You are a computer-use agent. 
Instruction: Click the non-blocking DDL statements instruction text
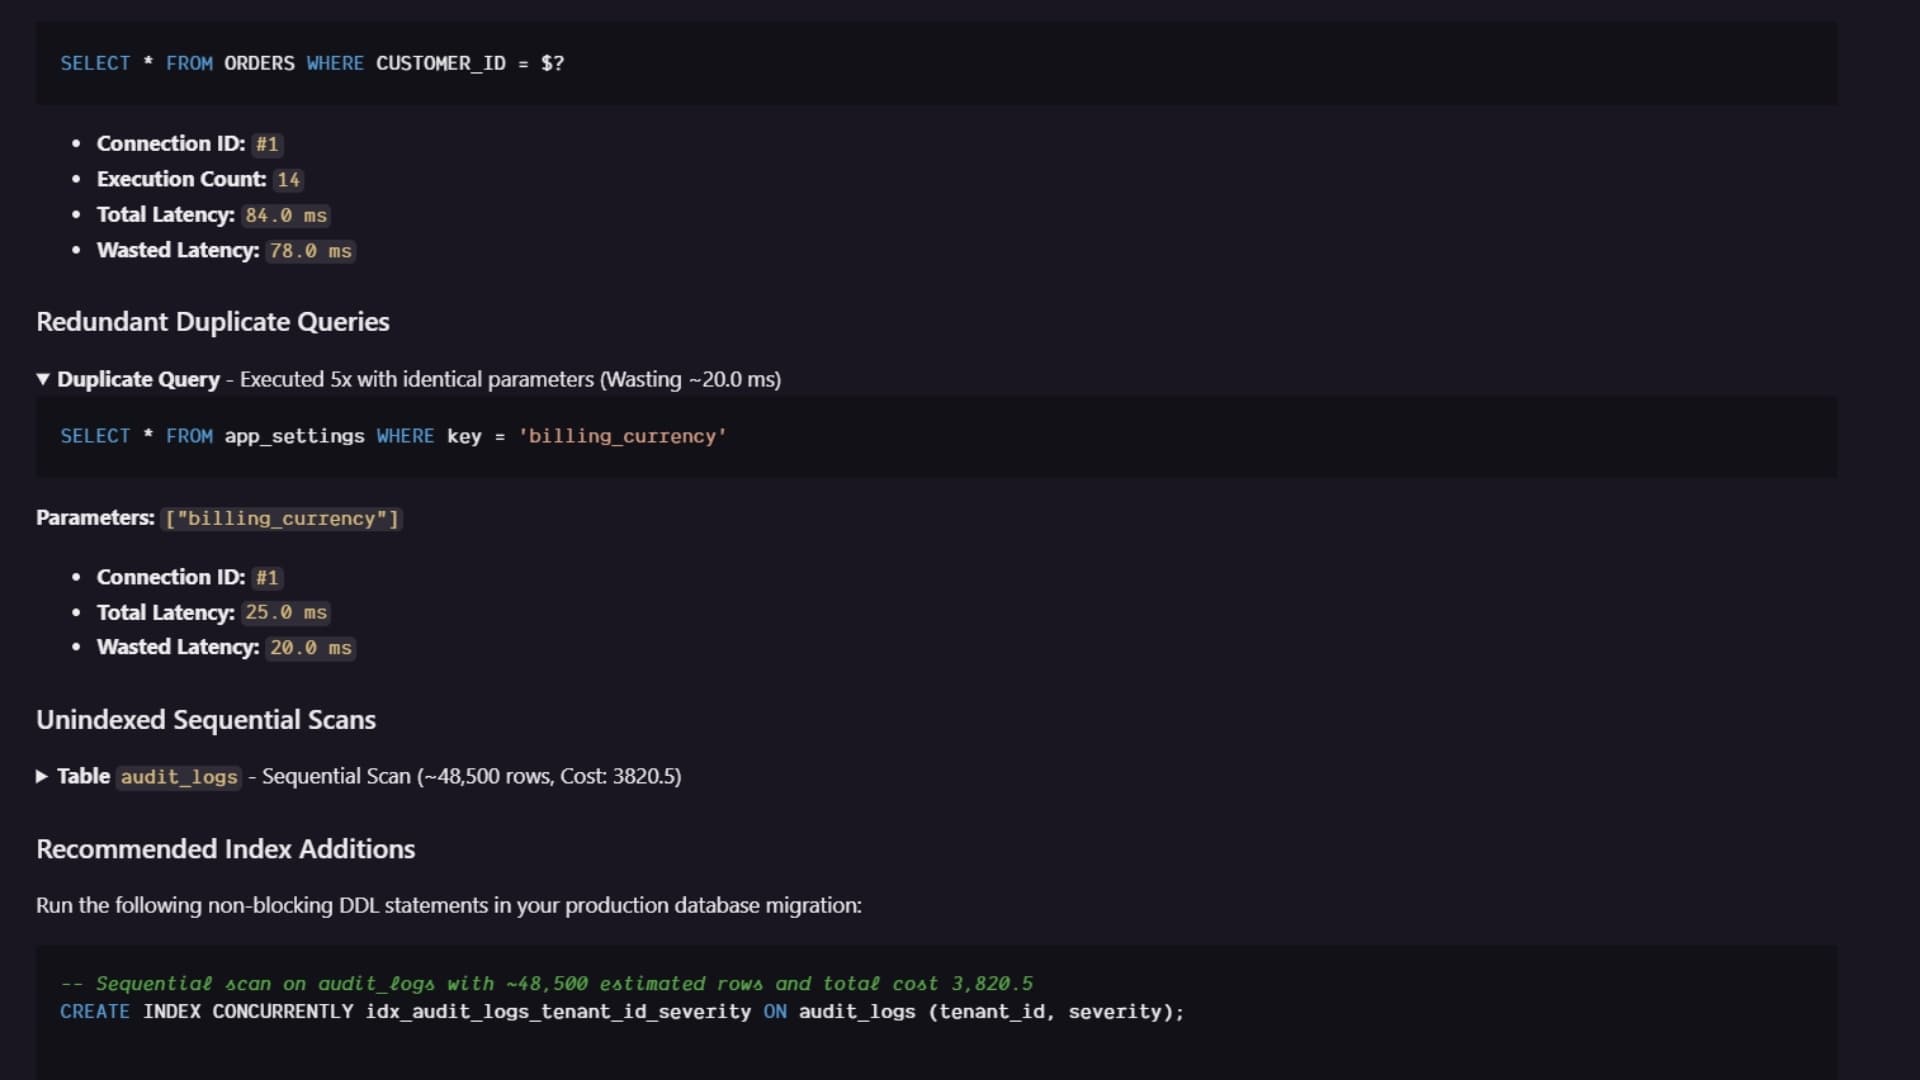(449, 906)
